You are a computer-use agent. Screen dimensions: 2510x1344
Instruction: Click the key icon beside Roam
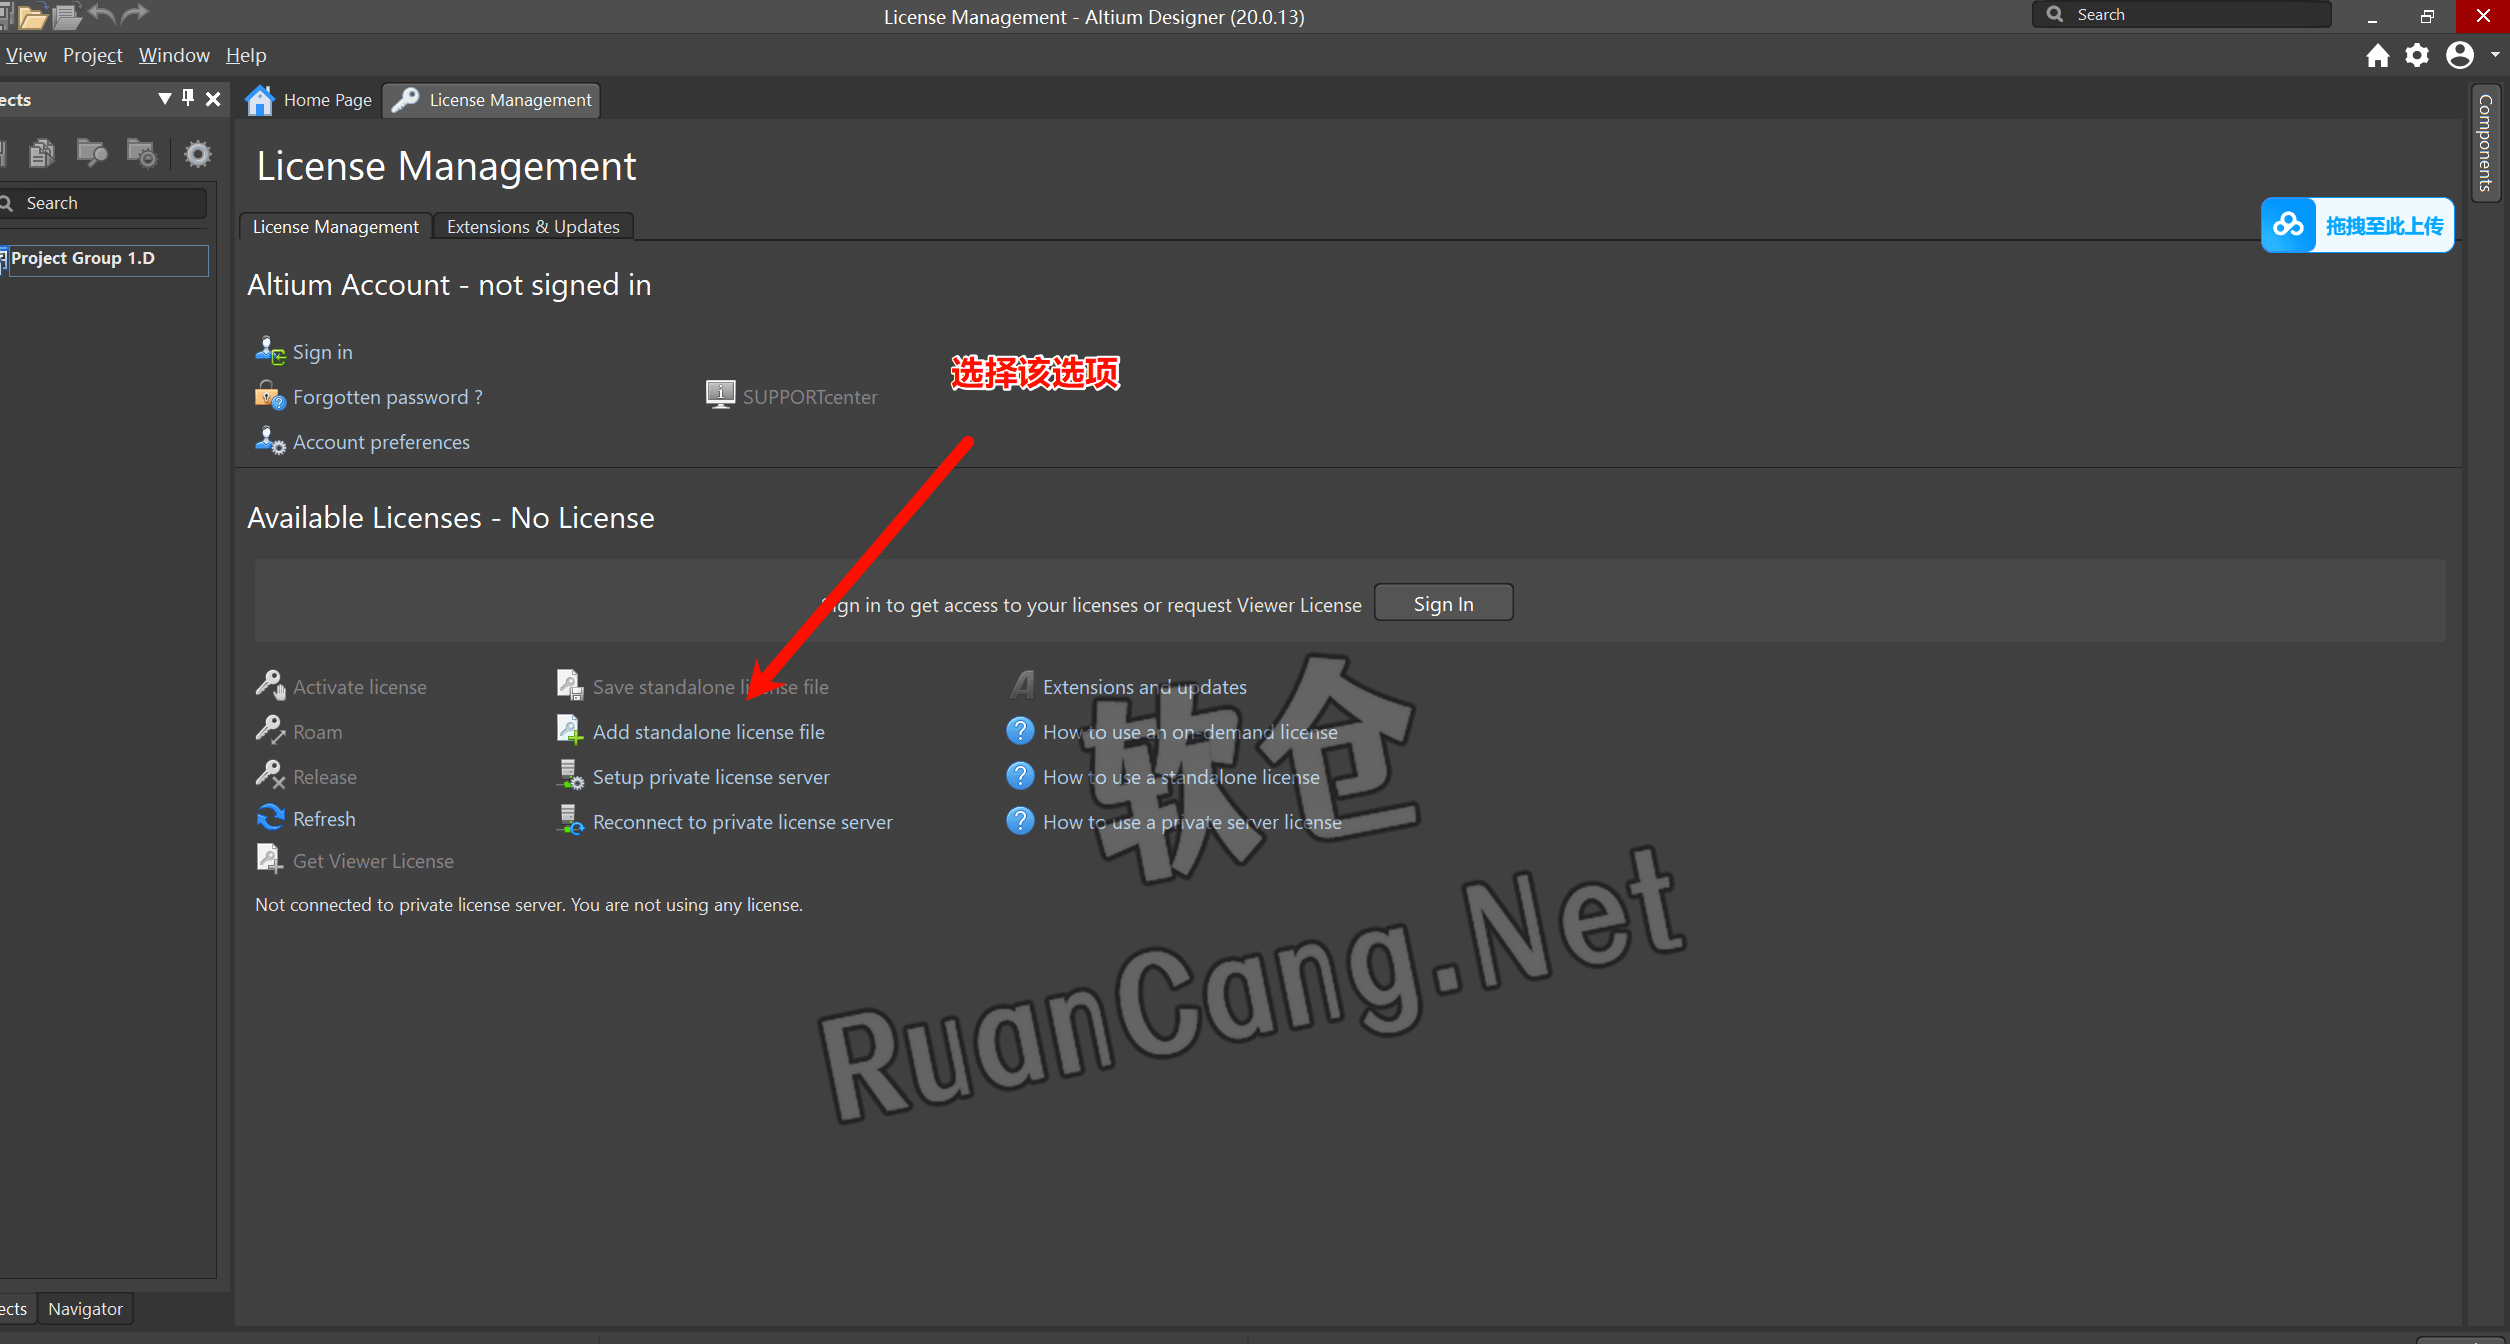pyautogui.click(x=270, y=731)
